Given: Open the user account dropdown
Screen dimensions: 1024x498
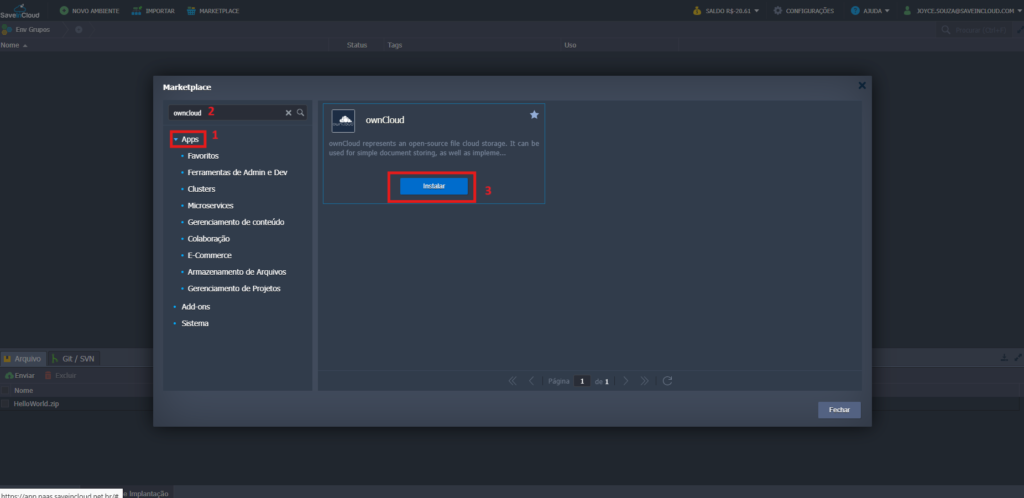Looking at the screenshot, I should pos(963,10).
